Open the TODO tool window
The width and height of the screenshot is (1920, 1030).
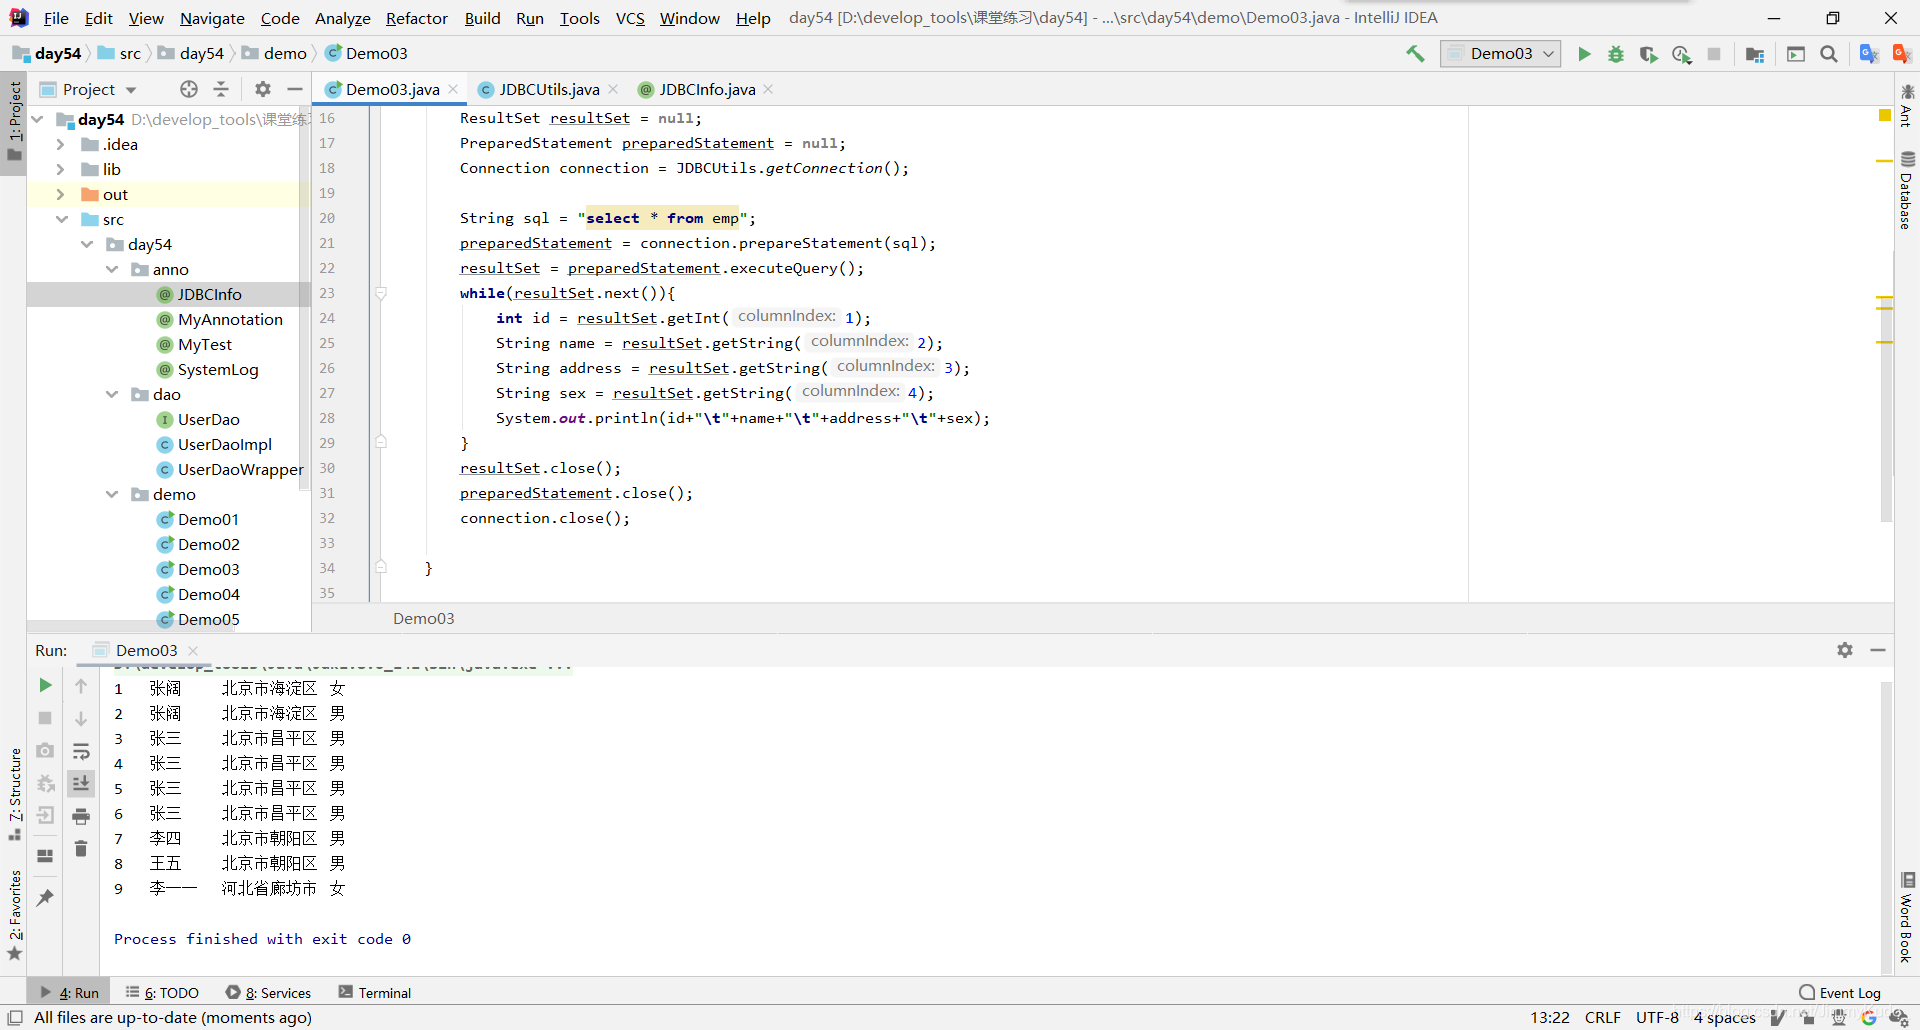point(162,993)
